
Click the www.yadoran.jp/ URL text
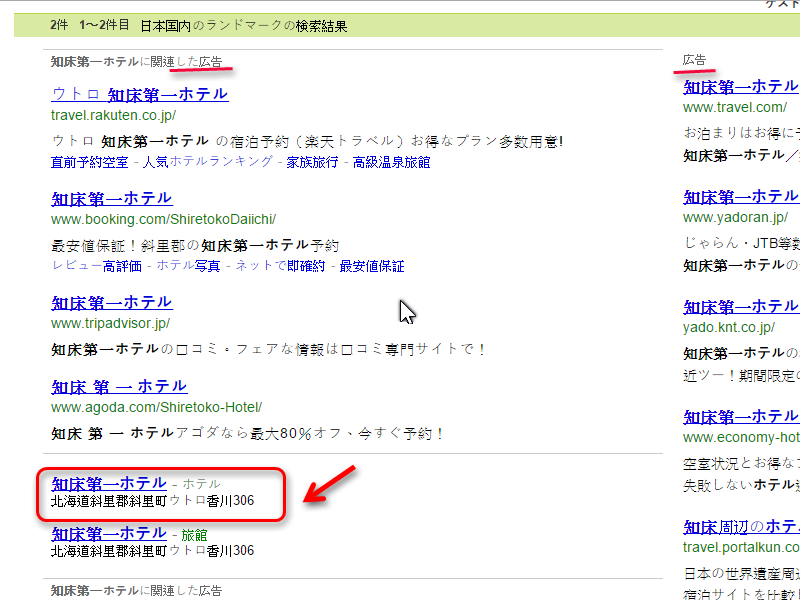(x=736, y=218)
